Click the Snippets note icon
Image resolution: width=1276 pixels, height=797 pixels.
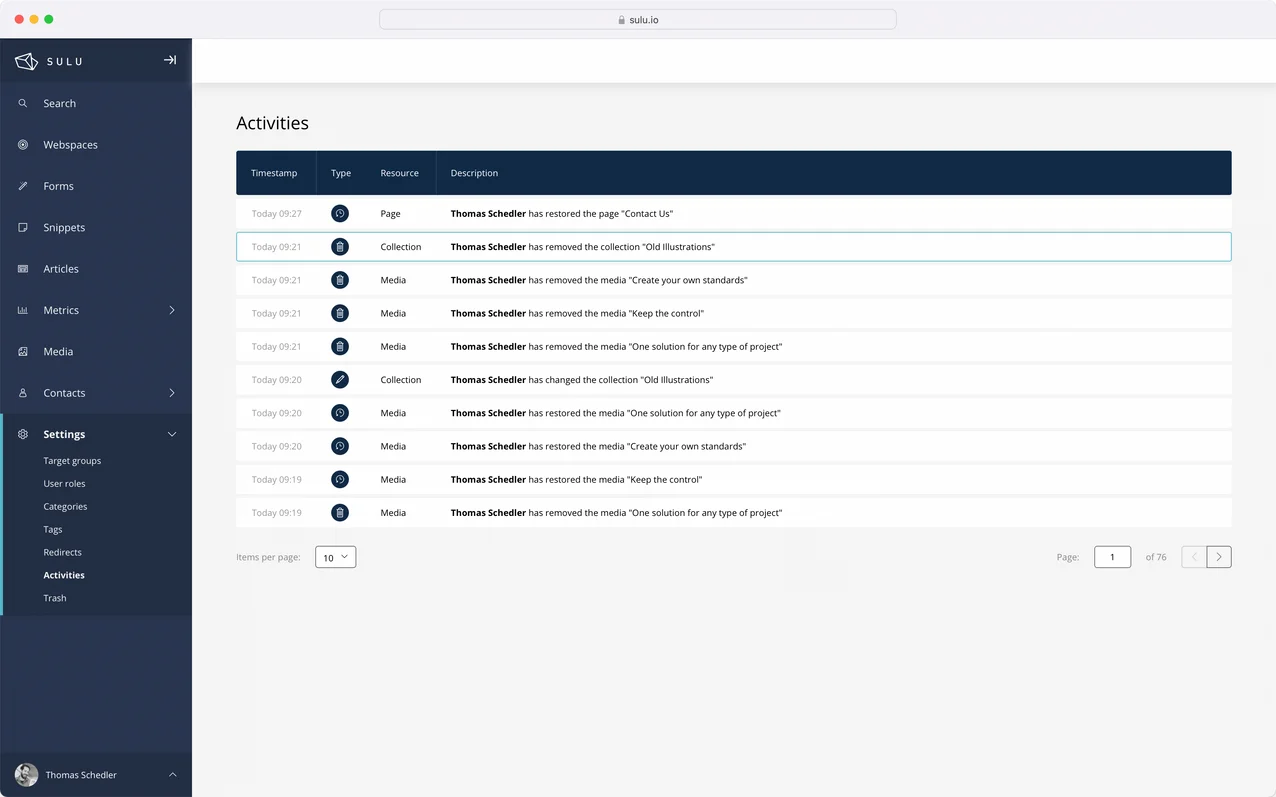[x=23, y=228]
